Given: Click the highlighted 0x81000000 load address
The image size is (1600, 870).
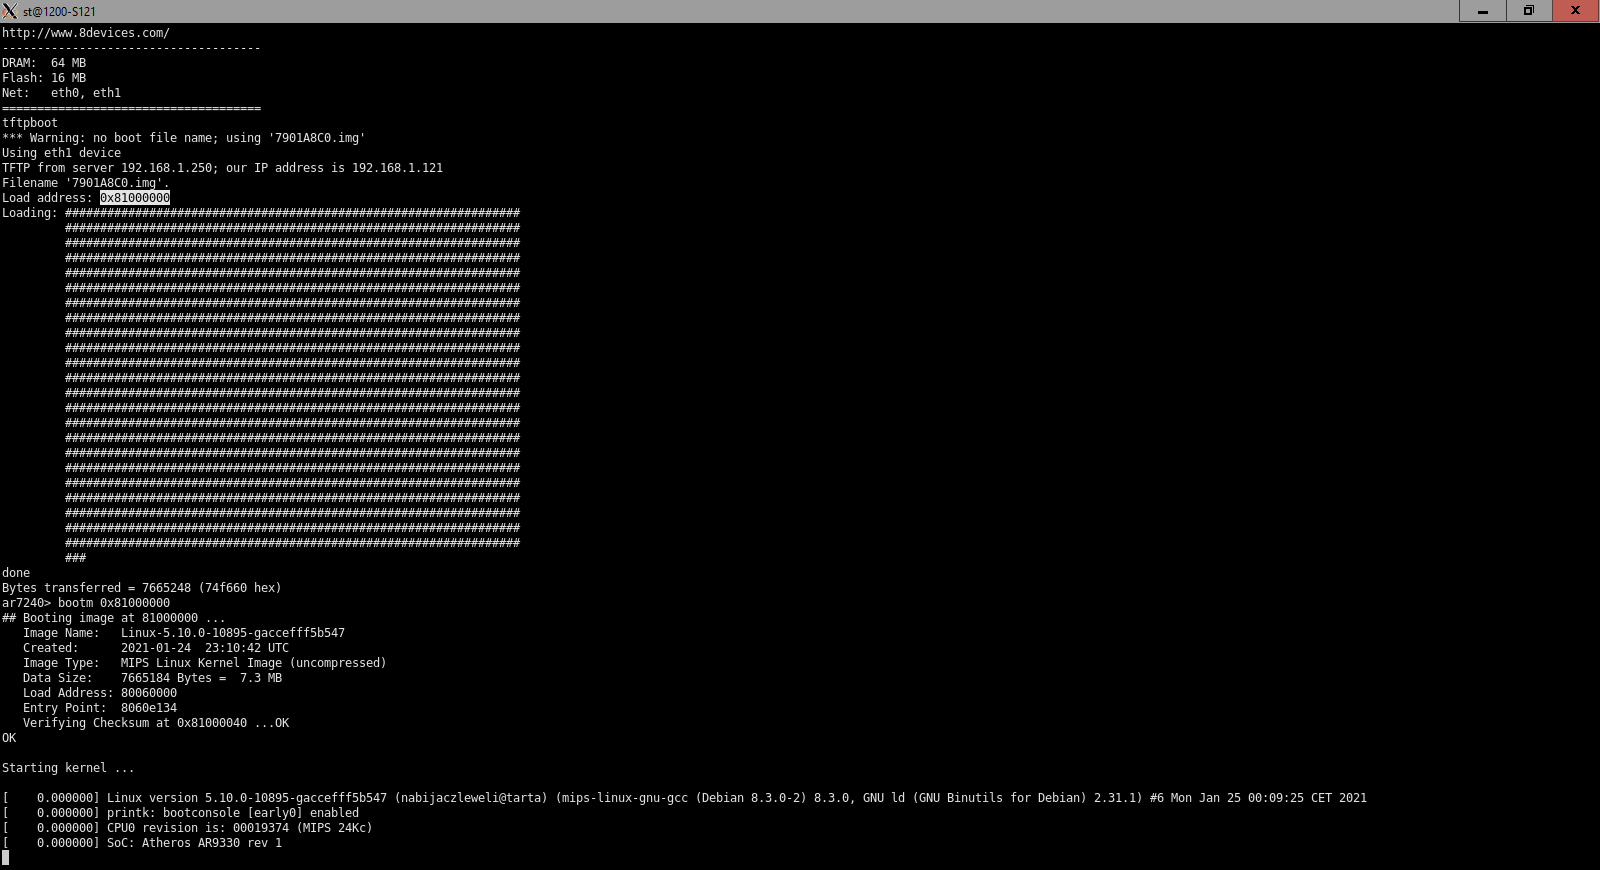Looking at the screenshot, I should (135, 198).
